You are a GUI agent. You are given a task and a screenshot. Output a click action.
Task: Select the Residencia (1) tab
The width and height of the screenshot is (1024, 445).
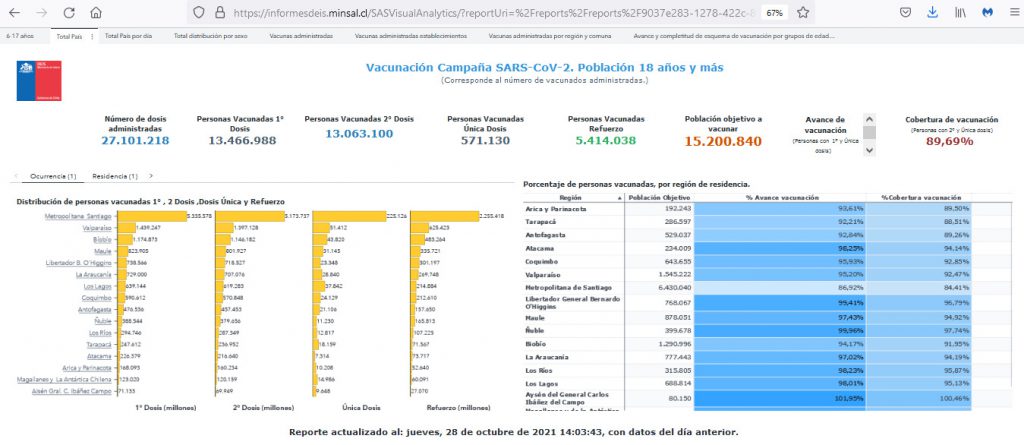point(114,176)
